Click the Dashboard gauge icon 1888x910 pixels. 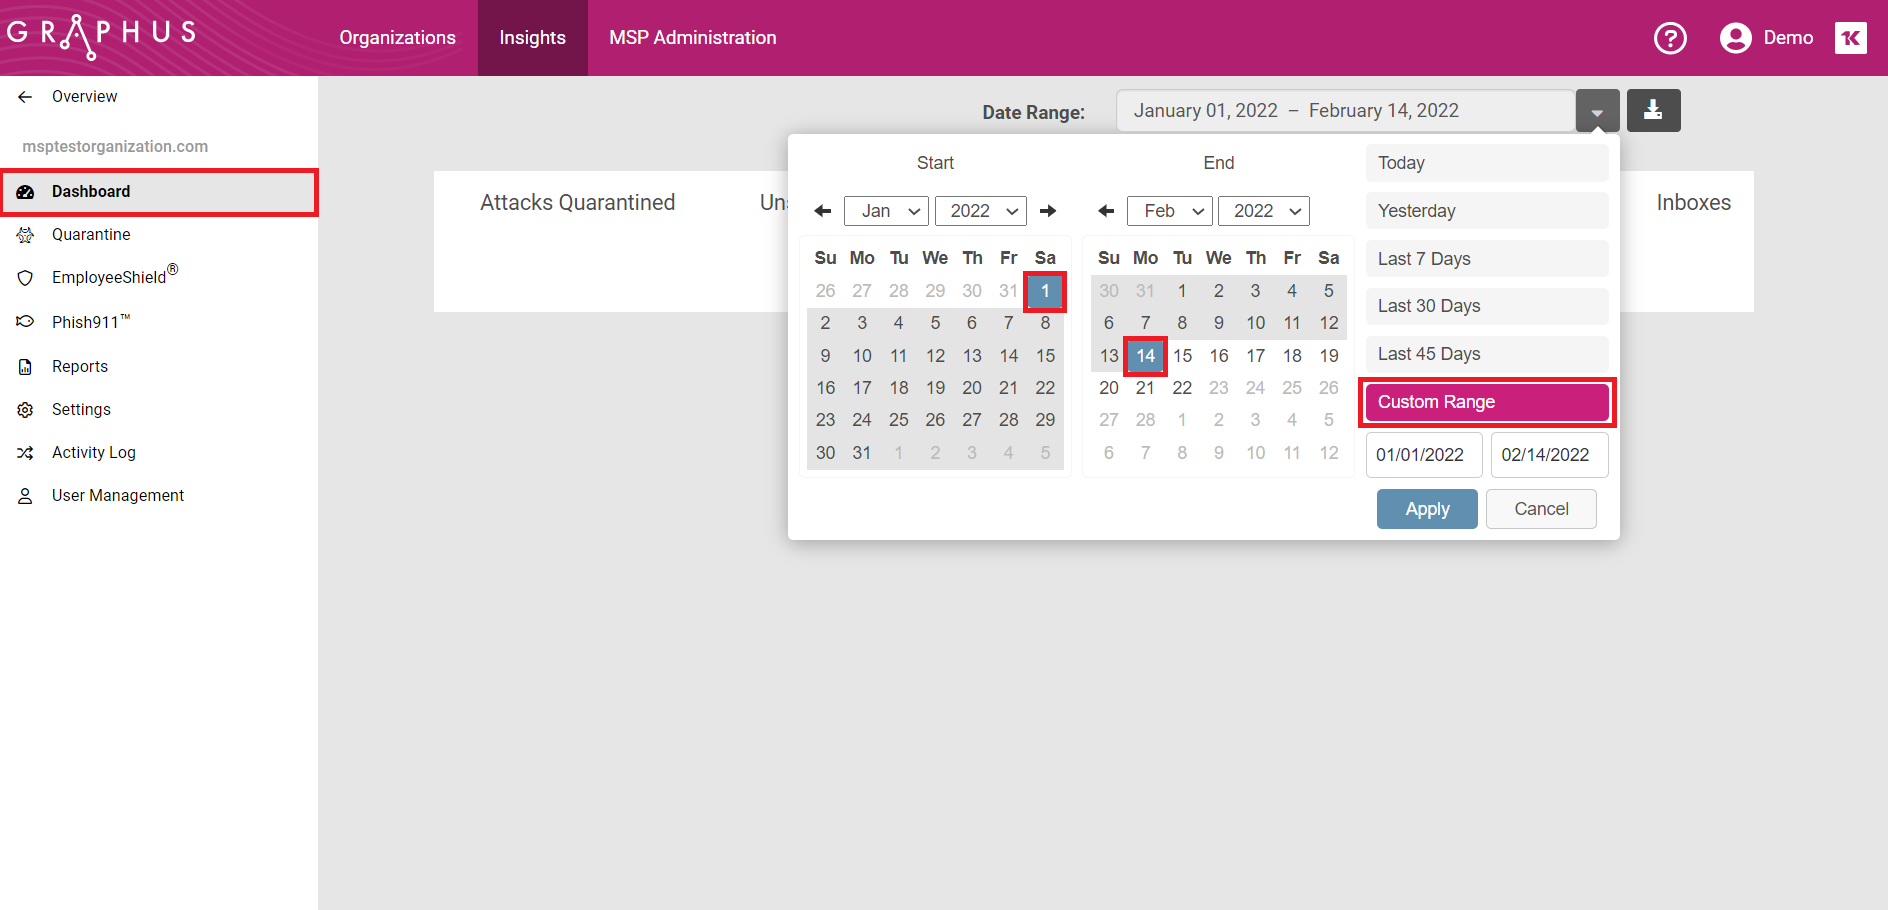pyautogui.click(x=26, y=192)
